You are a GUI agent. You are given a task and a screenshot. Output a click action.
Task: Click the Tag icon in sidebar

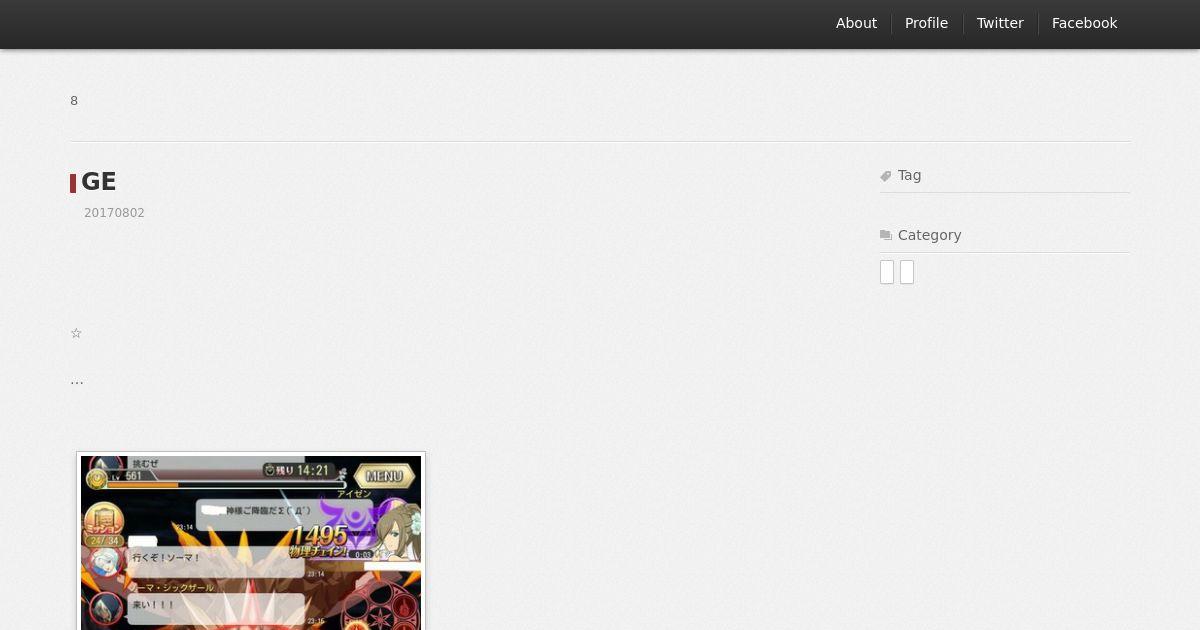[x=886, y=176]
